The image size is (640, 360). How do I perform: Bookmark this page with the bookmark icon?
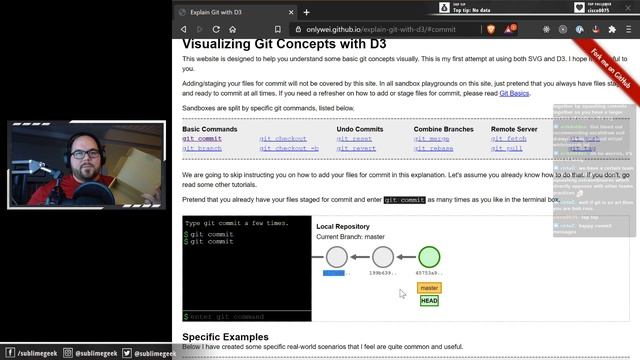[278, 29]
